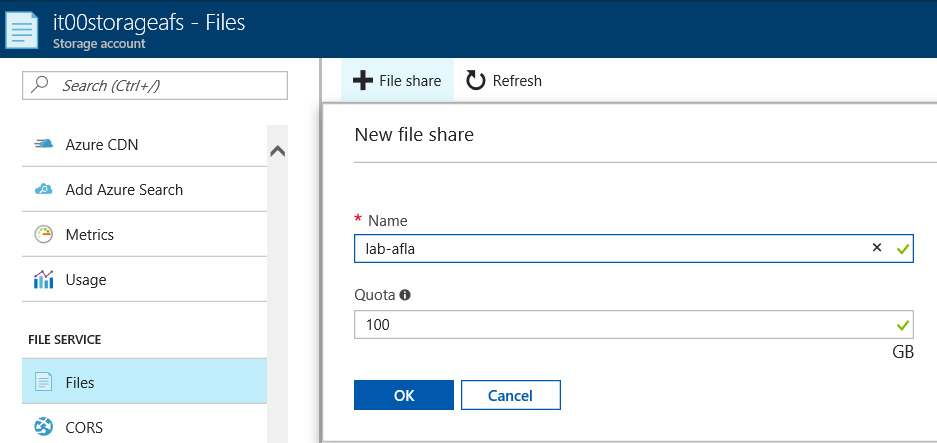The height and width of the screenshot is (443, 937).
Task: Select the Azure CDN menu entry
Action: coord(145,144)
